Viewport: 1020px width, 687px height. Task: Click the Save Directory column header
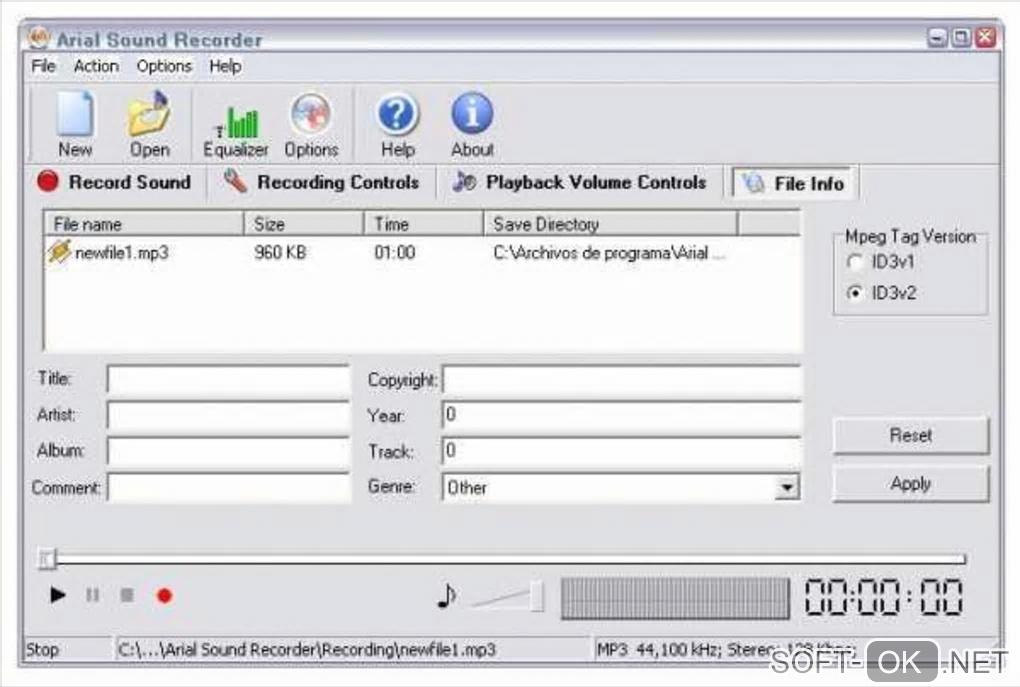pos(610,224)
